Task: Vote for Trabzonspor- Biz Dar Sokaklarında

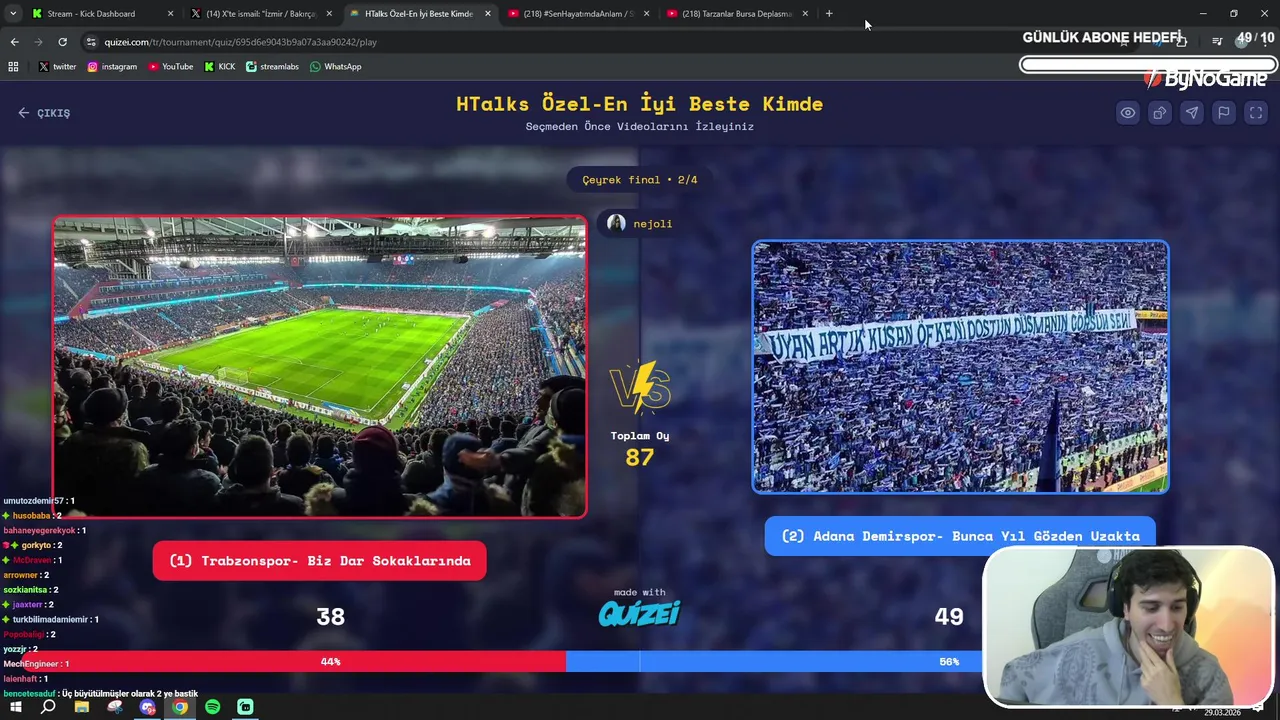Action: 320,561
